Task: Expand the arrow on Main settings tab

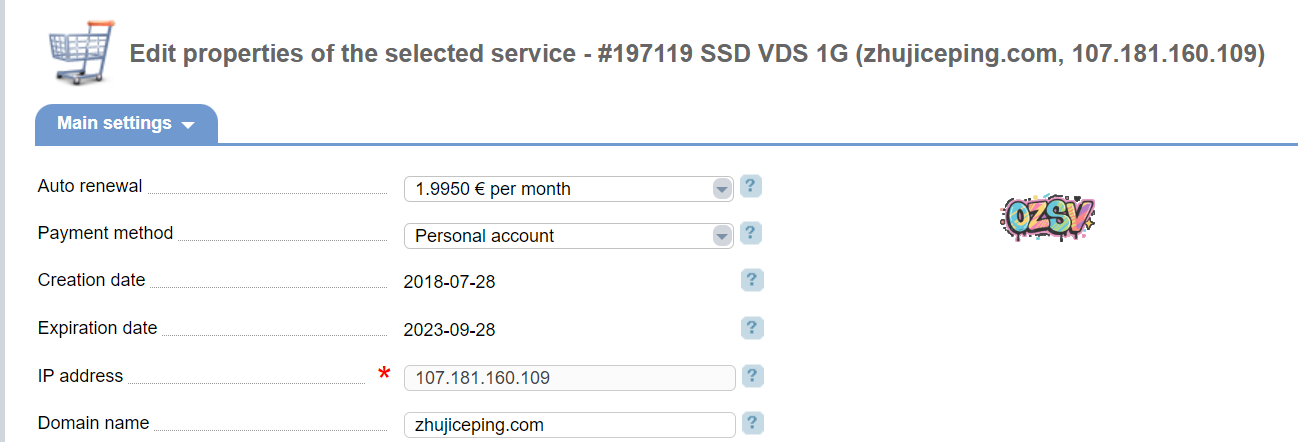Action: coord(188,126)
